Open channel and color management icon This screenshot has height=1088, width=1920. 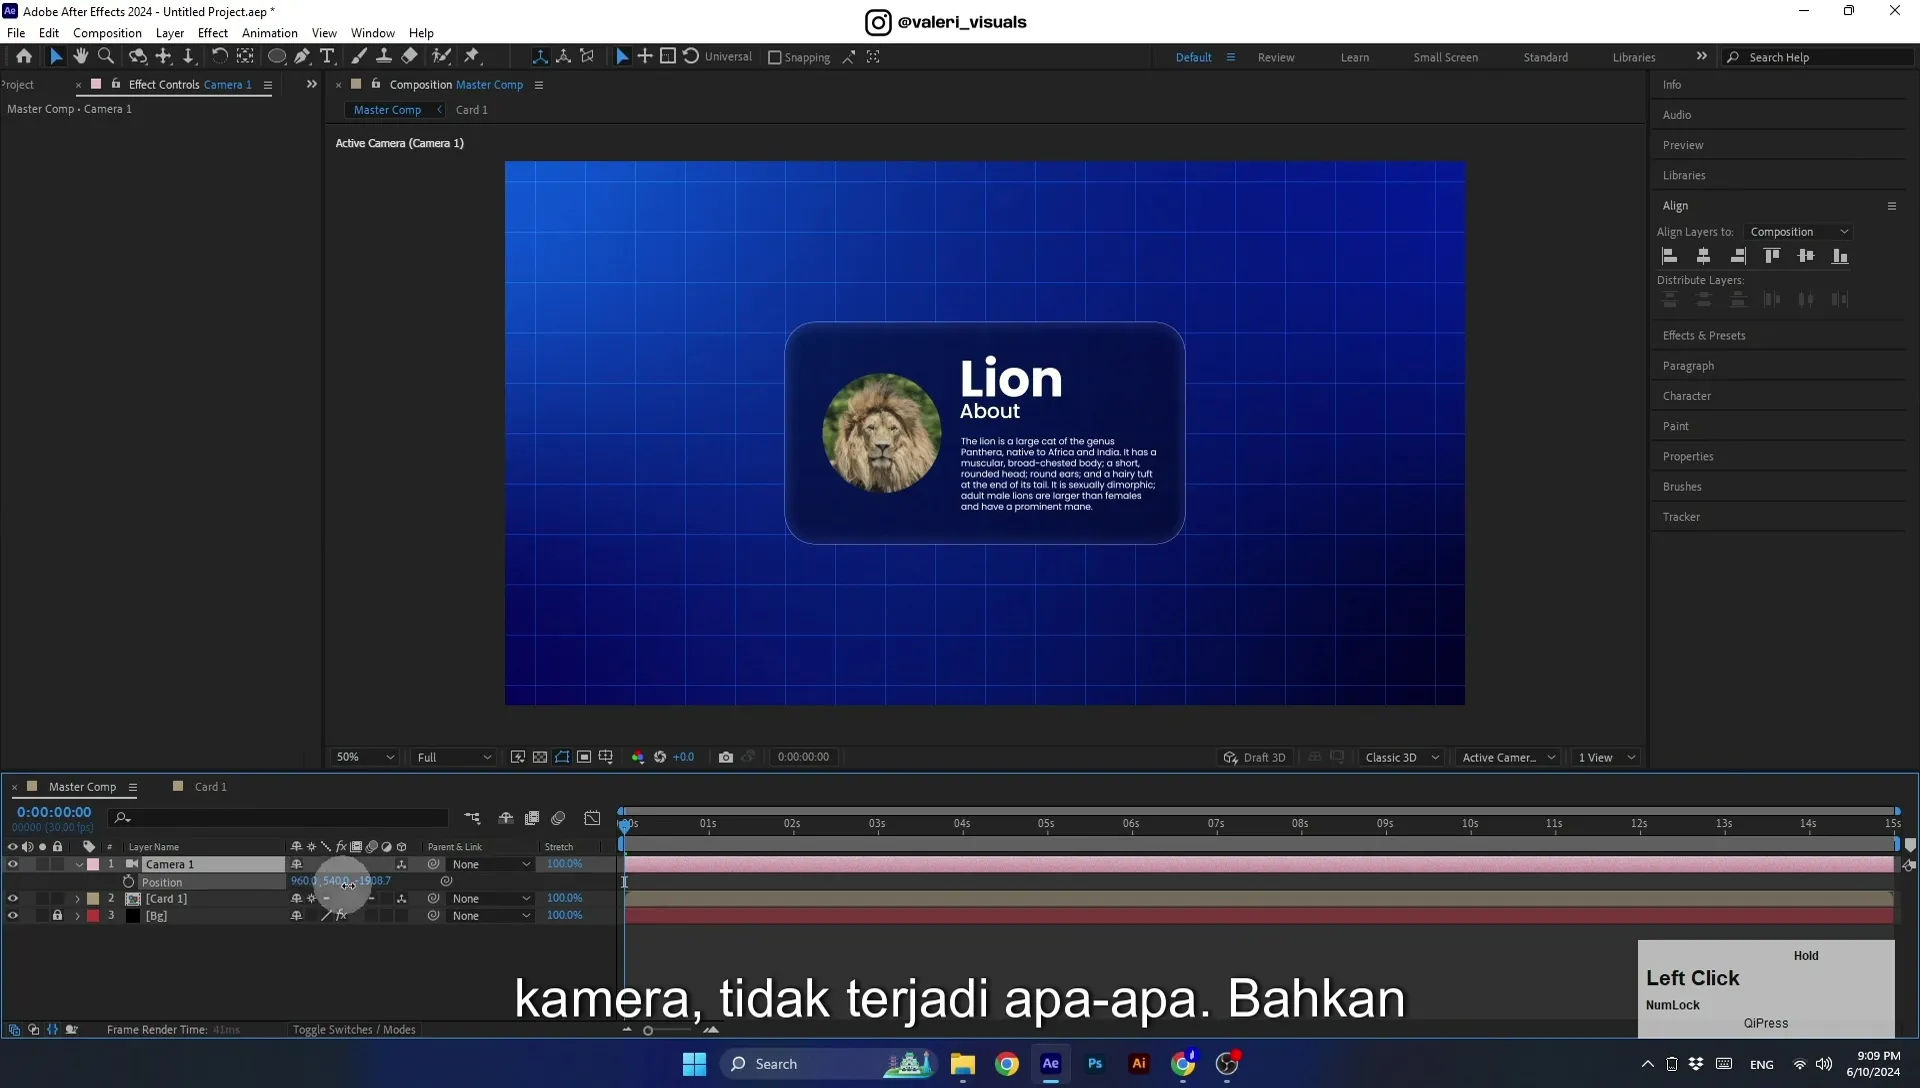tap(638, 757)
